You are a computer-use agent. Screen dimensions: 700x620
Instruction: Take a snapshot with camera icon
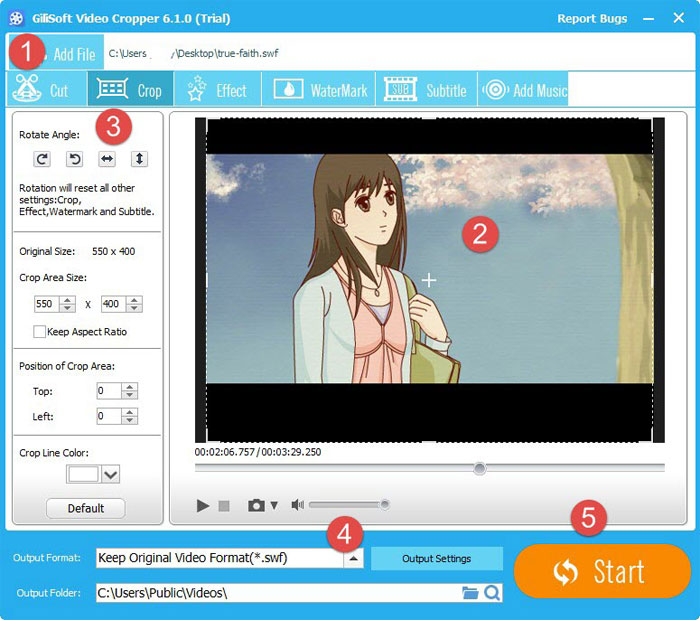[x=256, y=506]
